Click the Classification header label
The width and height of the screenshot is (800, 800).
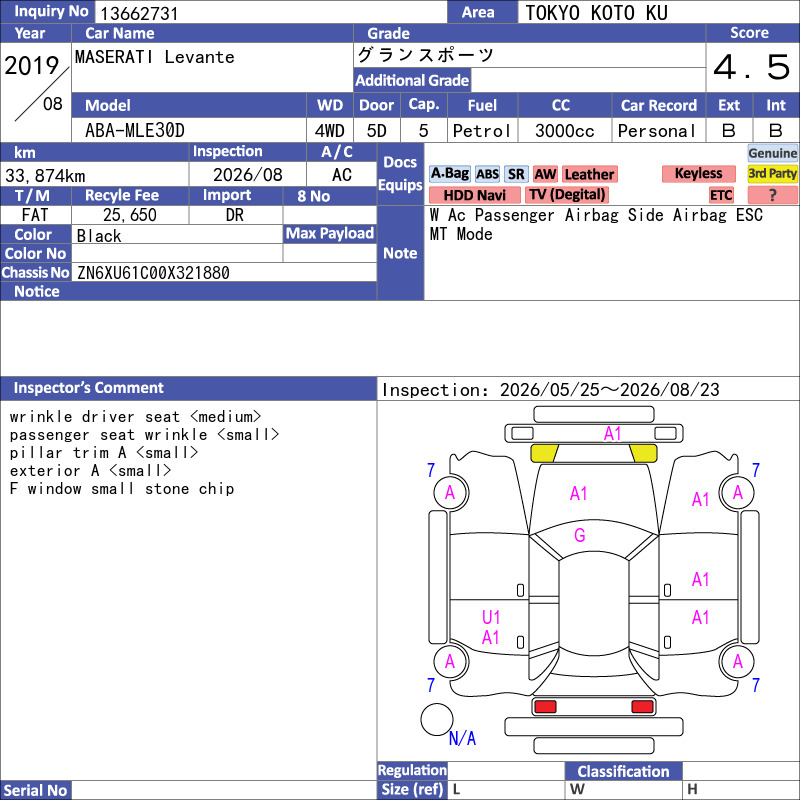click(x=623, y=771)
